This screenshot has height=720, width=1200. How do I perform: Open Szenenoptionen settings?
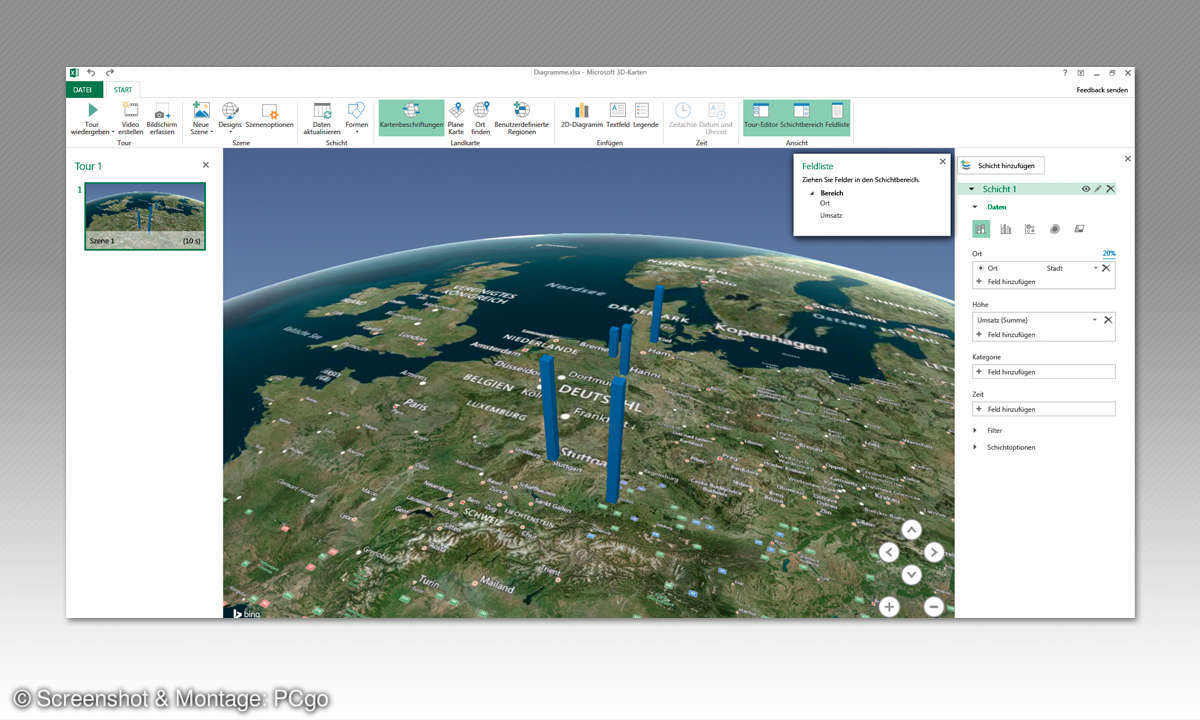(x=269, y=118)
